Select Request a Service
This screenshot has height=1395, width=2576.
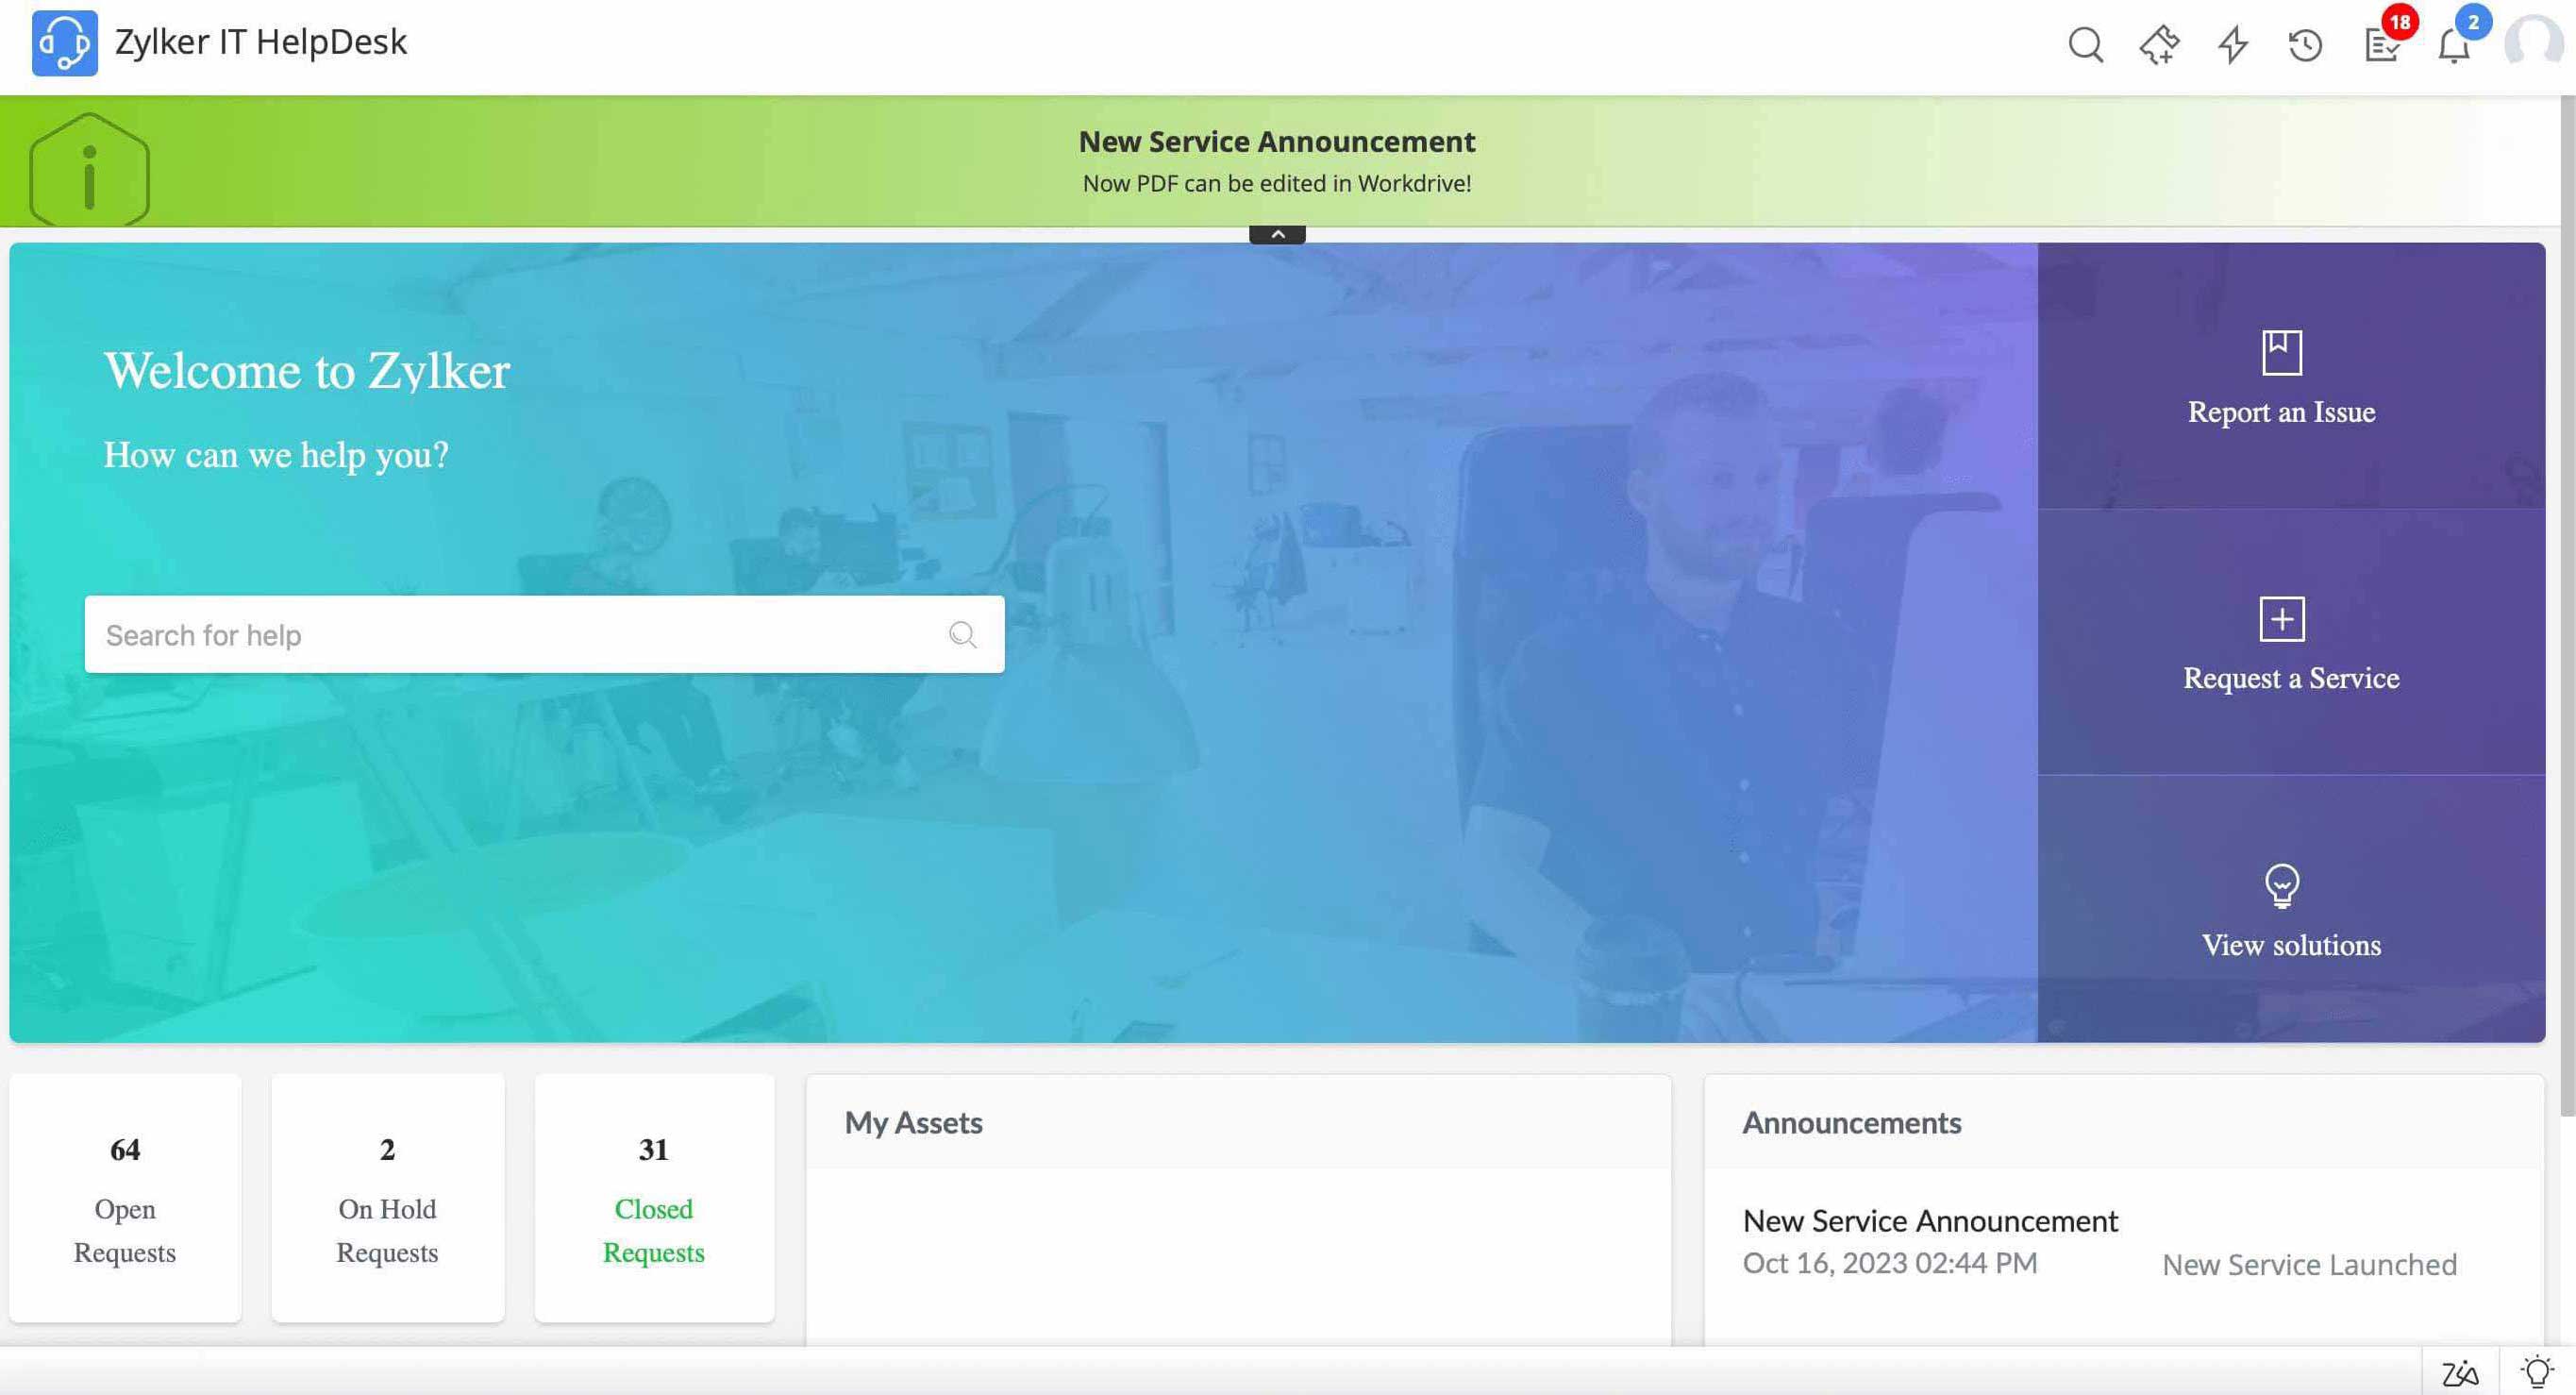tap(2290, 645)
